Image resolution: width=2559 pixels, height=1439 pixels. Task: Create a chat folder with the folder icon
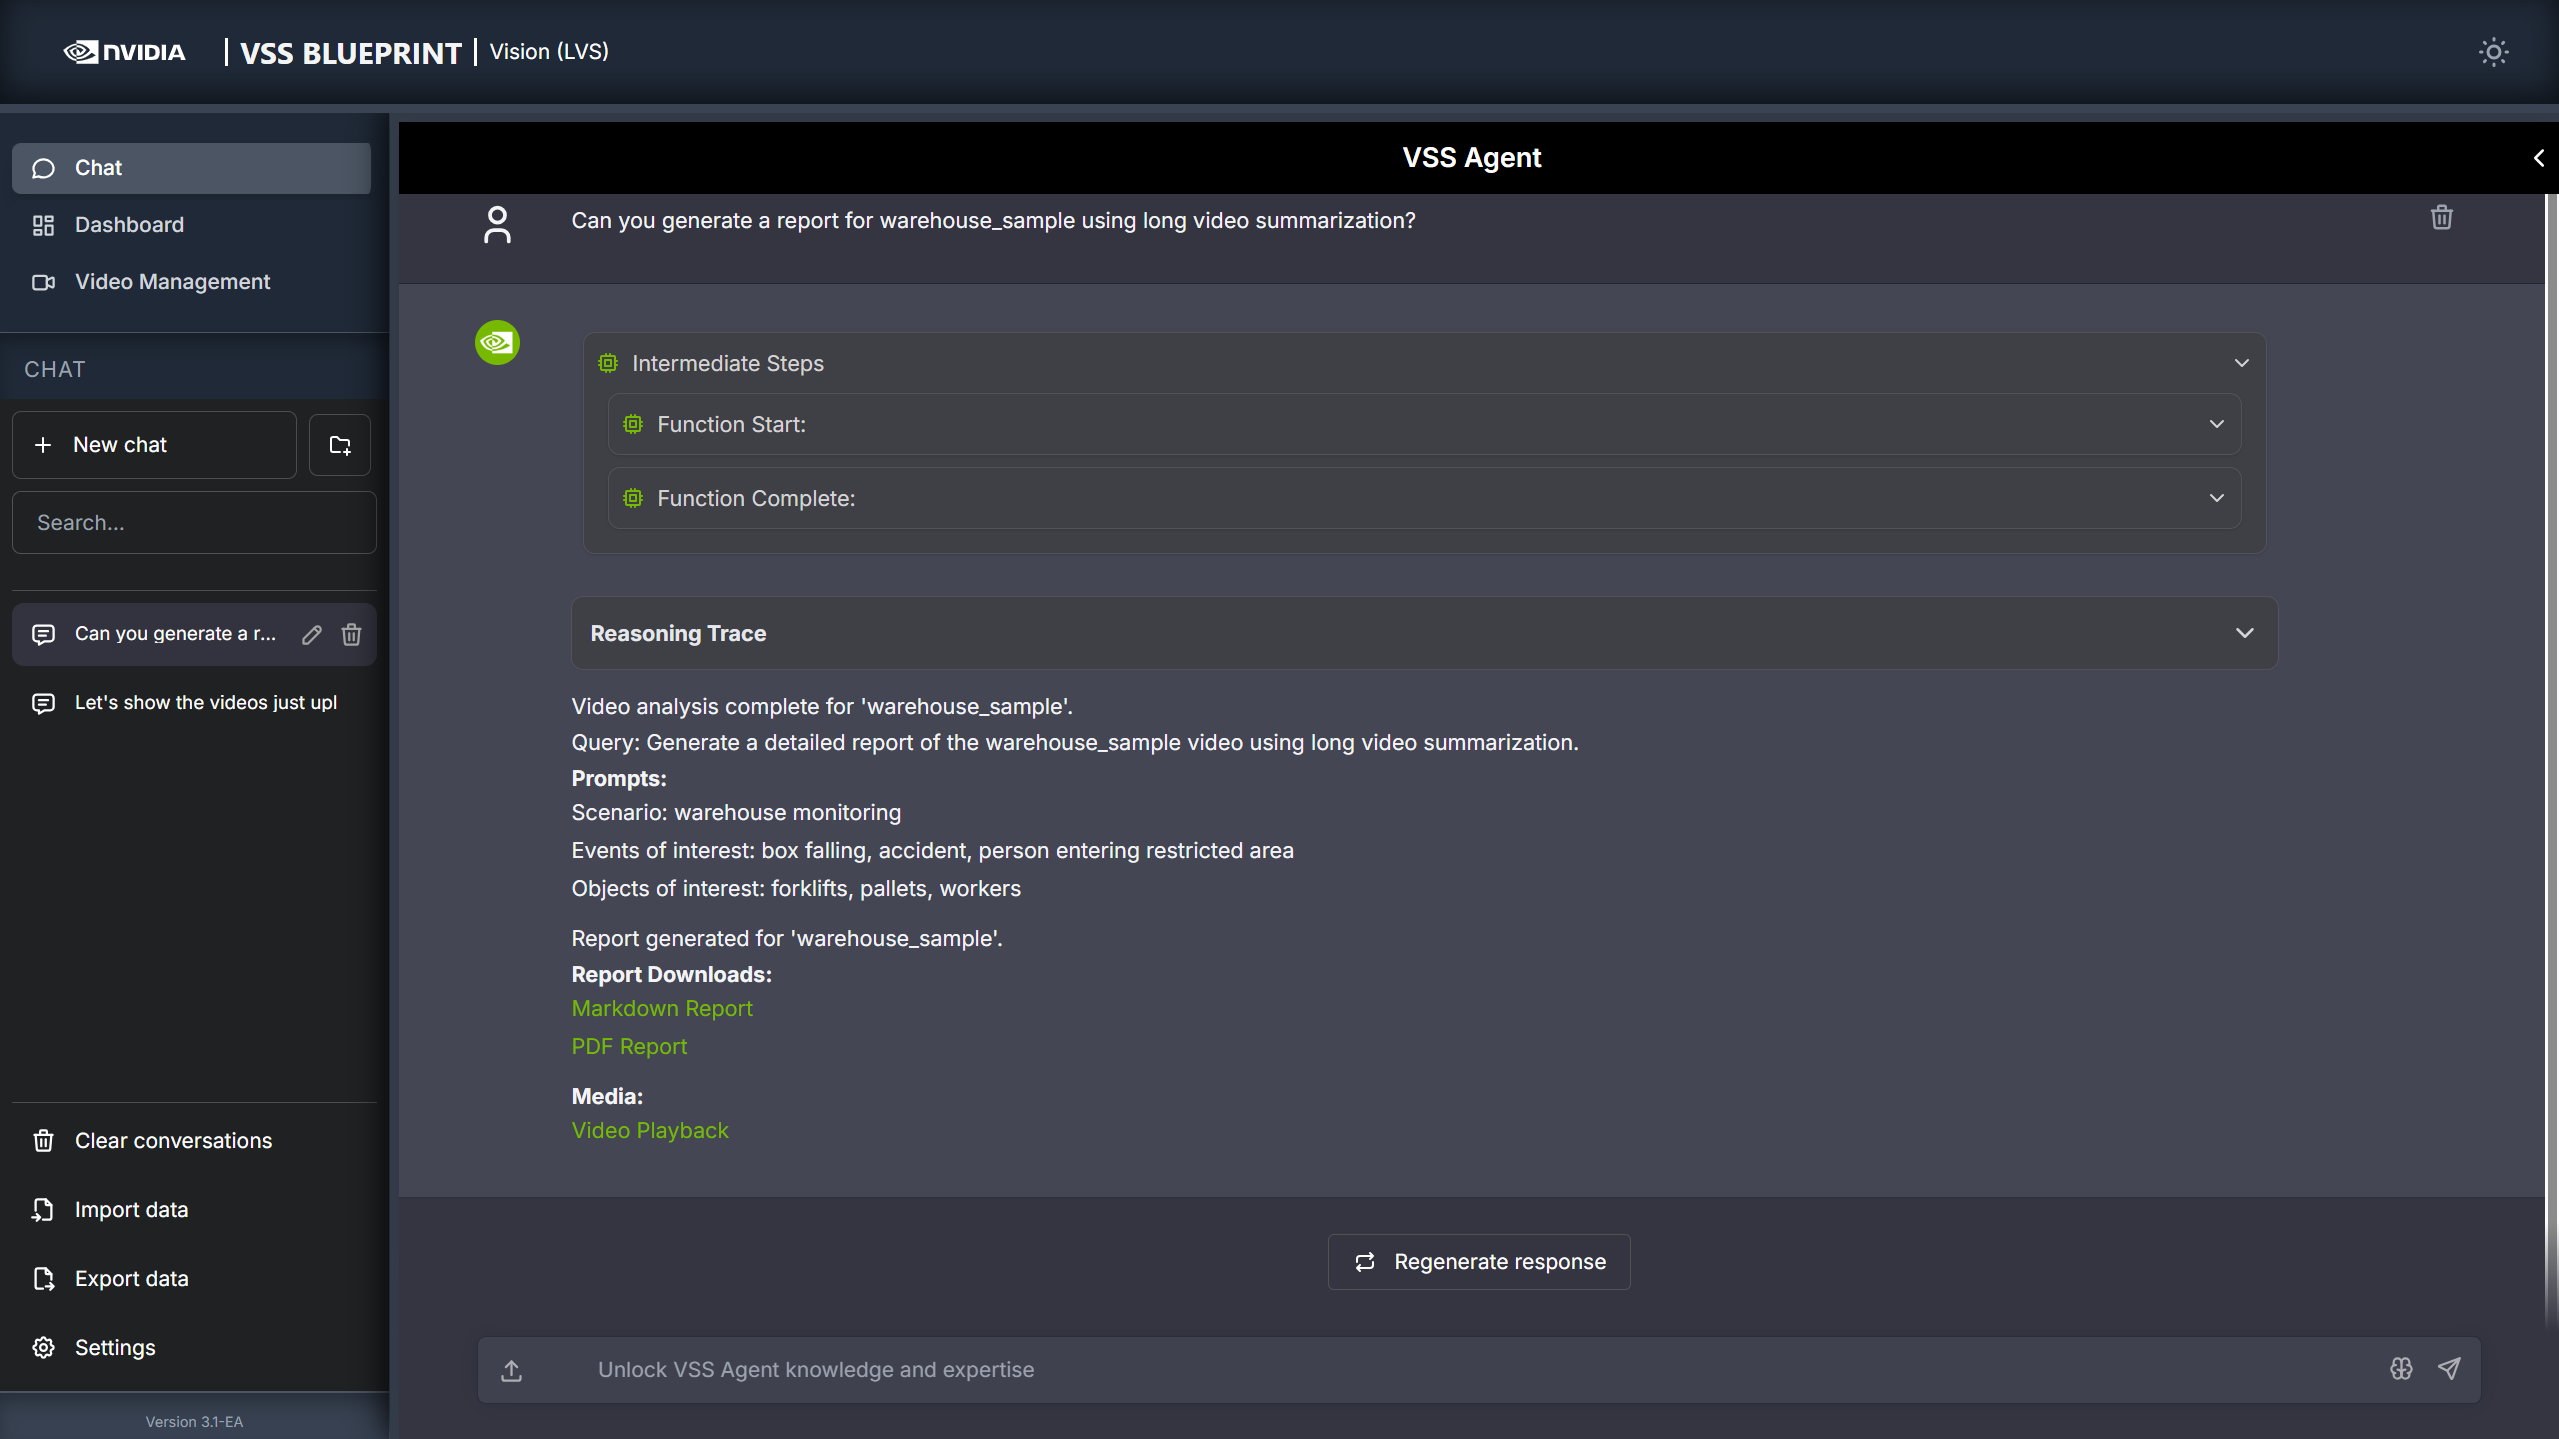click(339, 444)
